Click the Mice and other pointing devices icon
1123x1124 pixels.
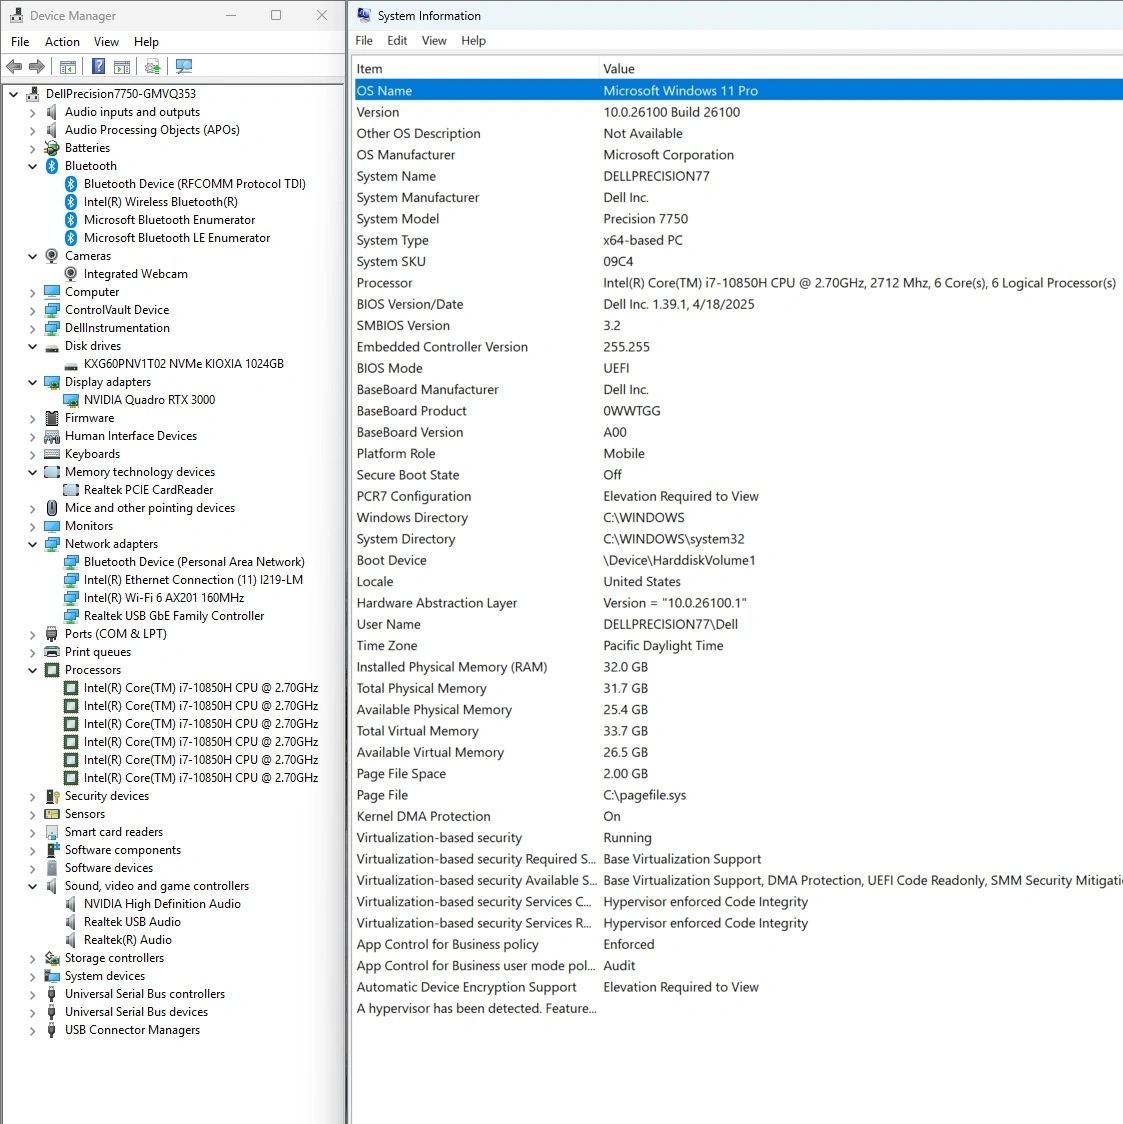tap(52, 508)
